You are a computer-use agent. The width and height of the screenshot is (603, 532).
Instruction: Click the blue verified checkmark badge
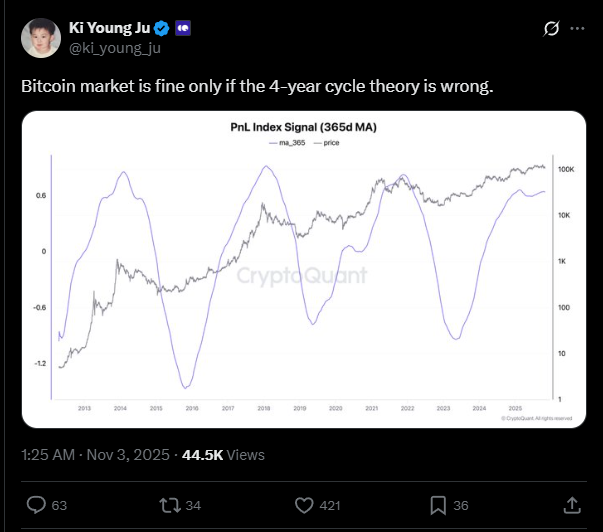coord(161,26)
